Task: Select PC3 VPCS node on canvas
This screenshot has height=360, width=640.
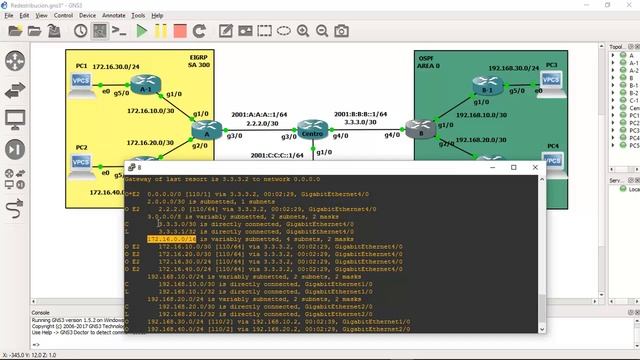Action: click(x=551, y=84)
